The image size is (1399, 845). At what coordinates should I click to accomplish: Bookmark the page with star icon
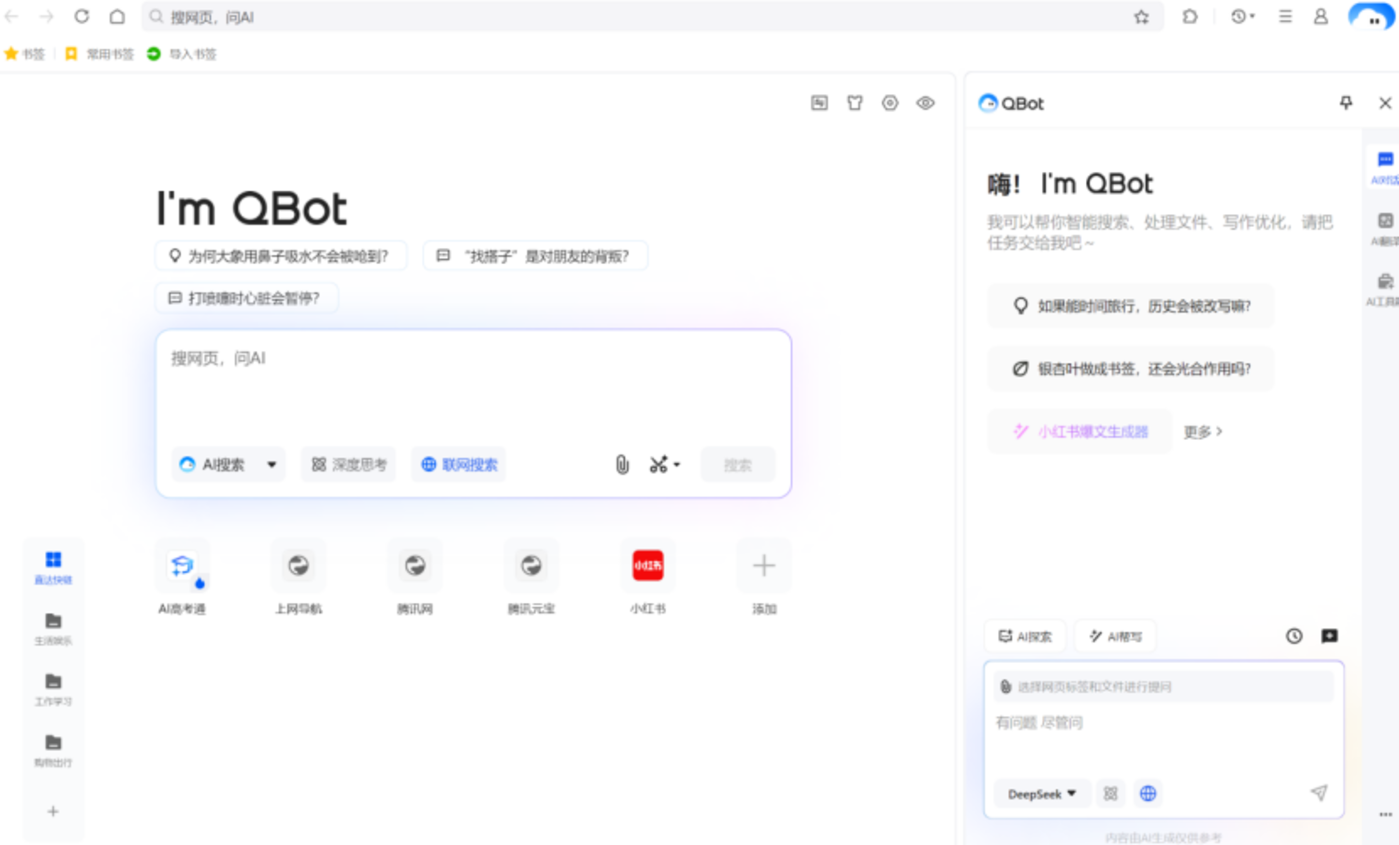(1141, 16)
